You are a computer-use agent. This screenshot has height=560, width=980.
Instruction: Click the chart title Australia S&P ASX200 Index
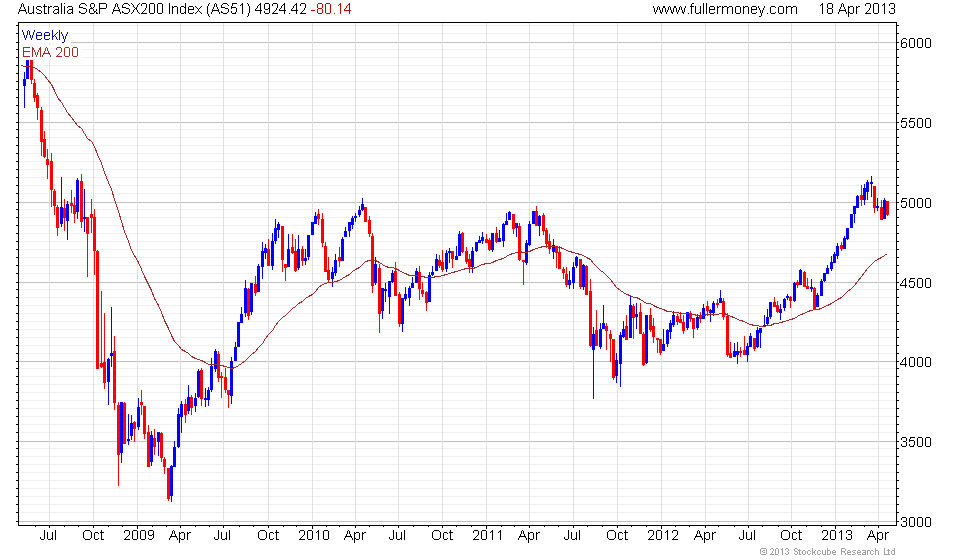point(110,9)
